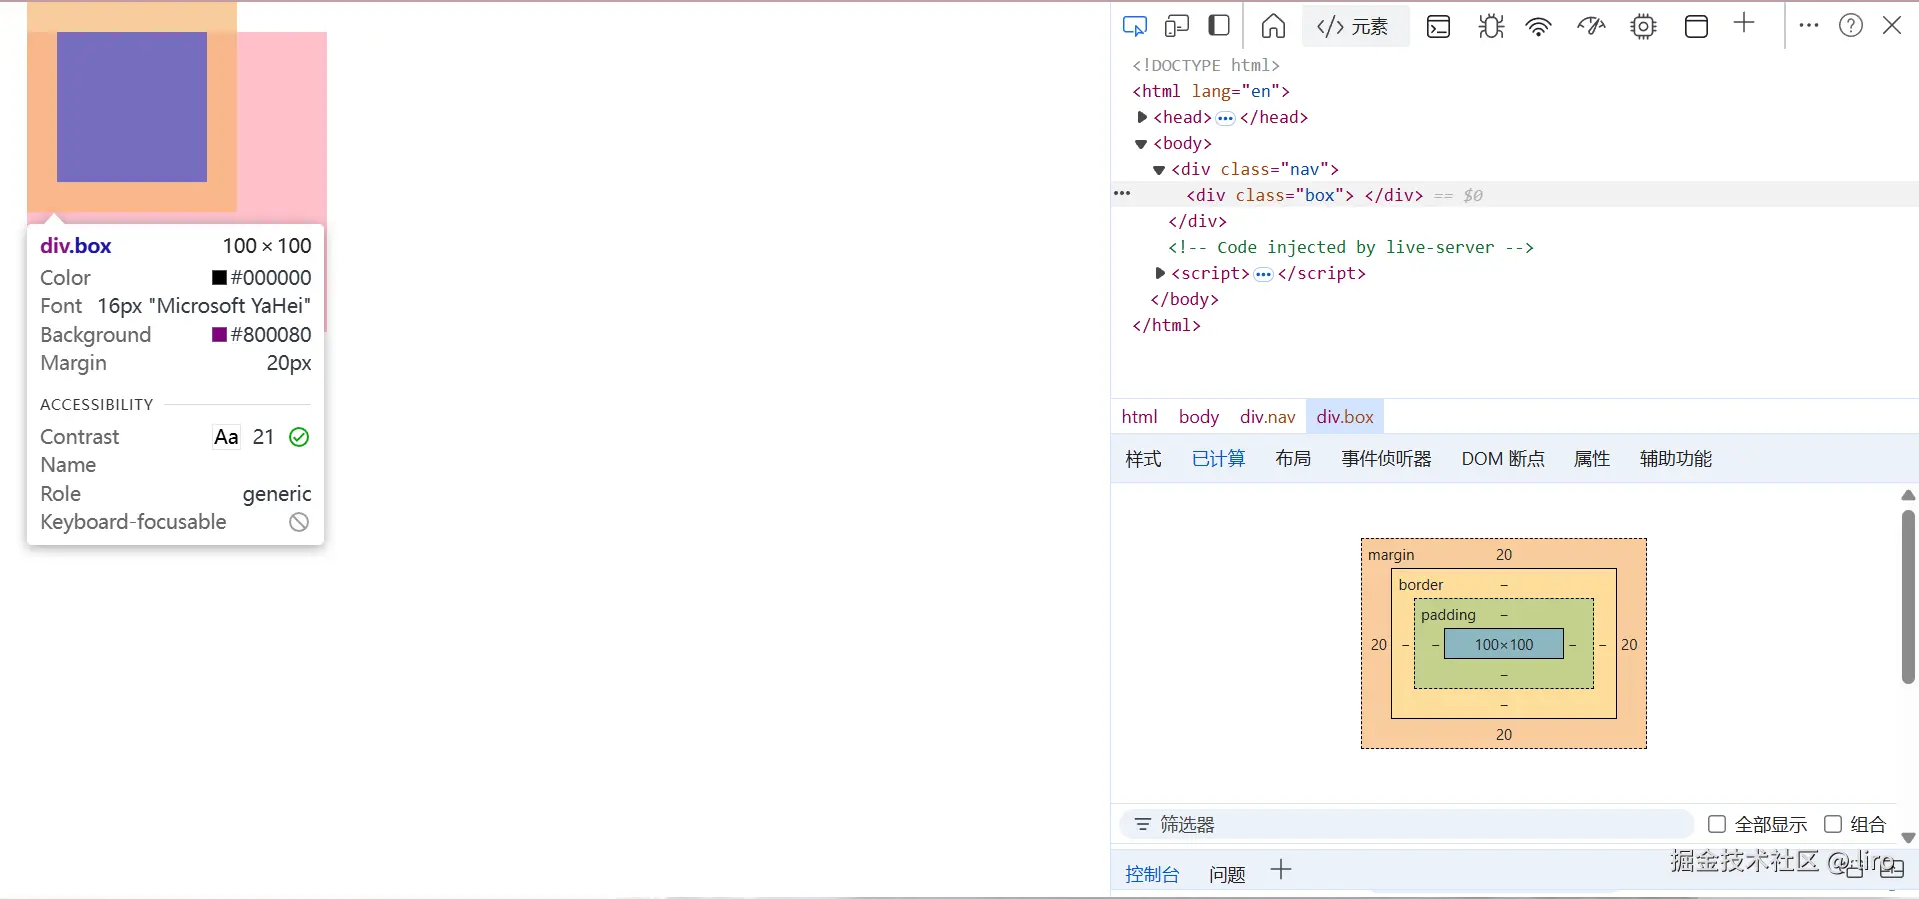This screenshot has height=899, width=1919.
Task: Close the DevTools panel
Action: coord(1892,25)
